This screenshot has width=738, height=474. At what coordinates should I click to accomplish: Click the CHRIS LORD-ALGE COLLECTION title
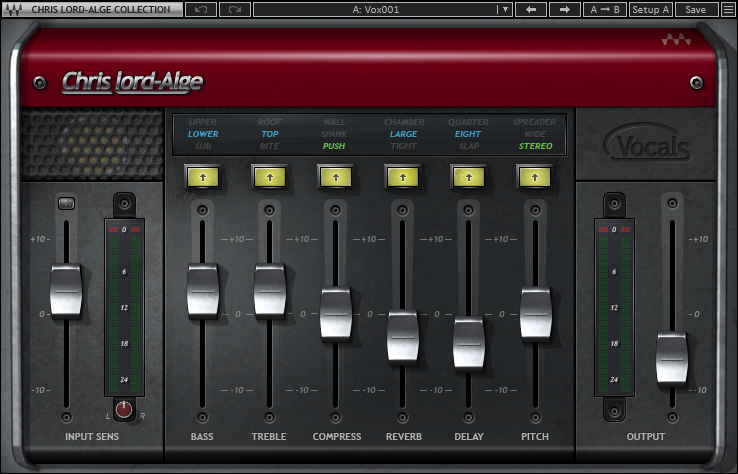click(x=101, y=9)
